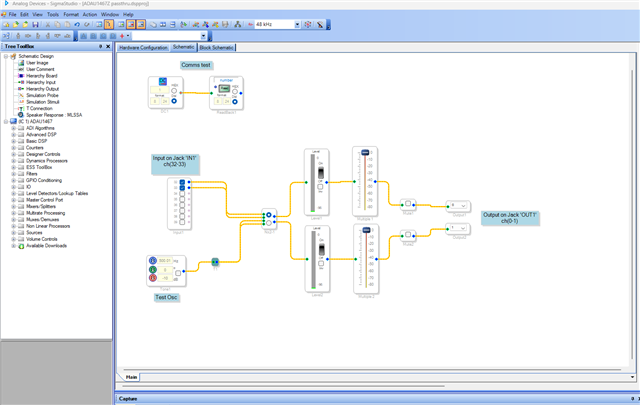Click the schematic vertical scrollbar
Screen dimensions: 640x405
[633, 216]
